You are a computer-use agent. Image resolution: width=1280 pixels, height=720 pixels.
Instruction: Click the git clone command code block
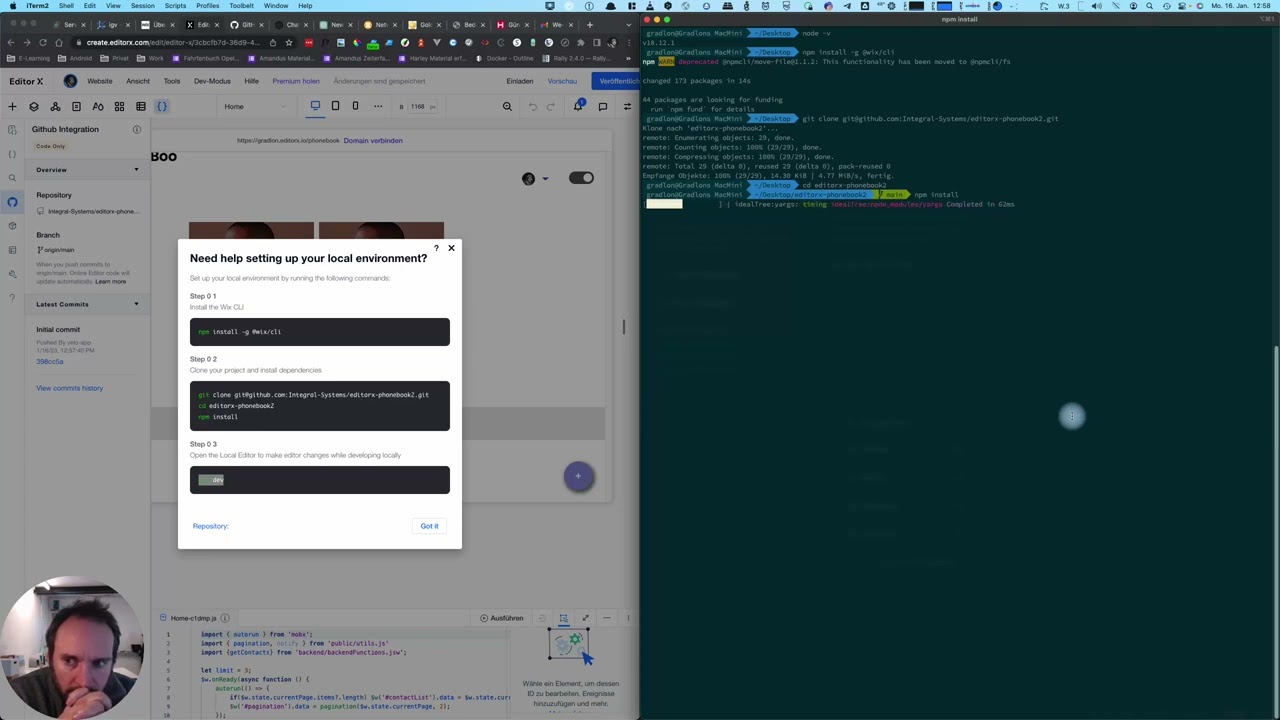pyautogui.click(x=320, y=406)
